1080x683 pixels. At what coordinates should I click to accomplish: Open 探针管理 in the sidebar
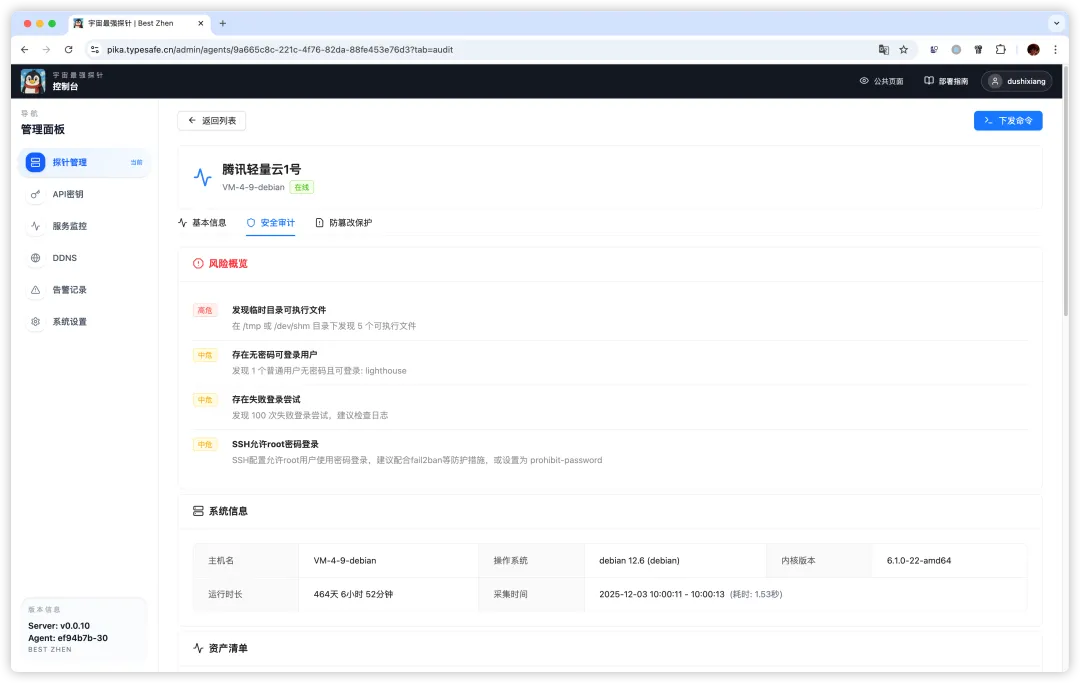[x=83, y=162]
